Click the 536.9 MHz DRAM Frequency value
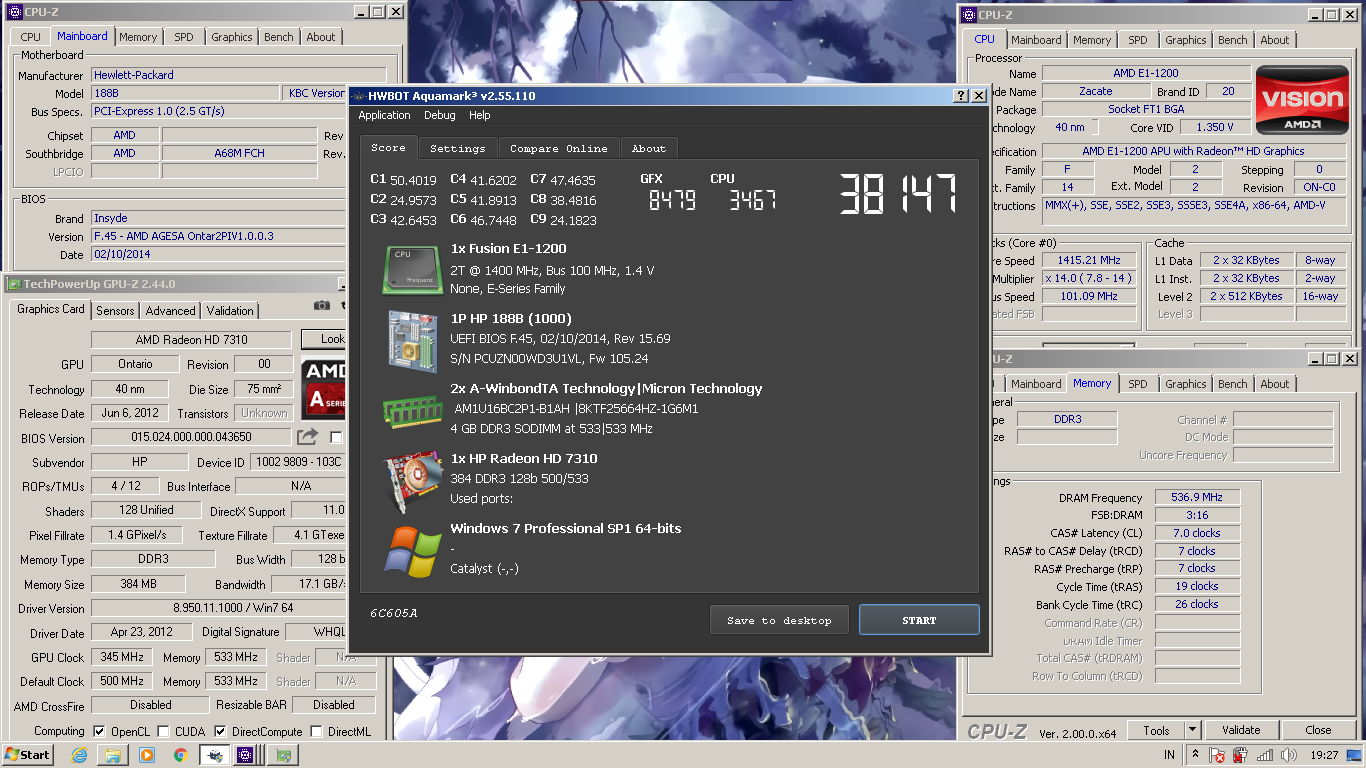The height and width of the screenshot is (768, 1366). coord(1198,497)
